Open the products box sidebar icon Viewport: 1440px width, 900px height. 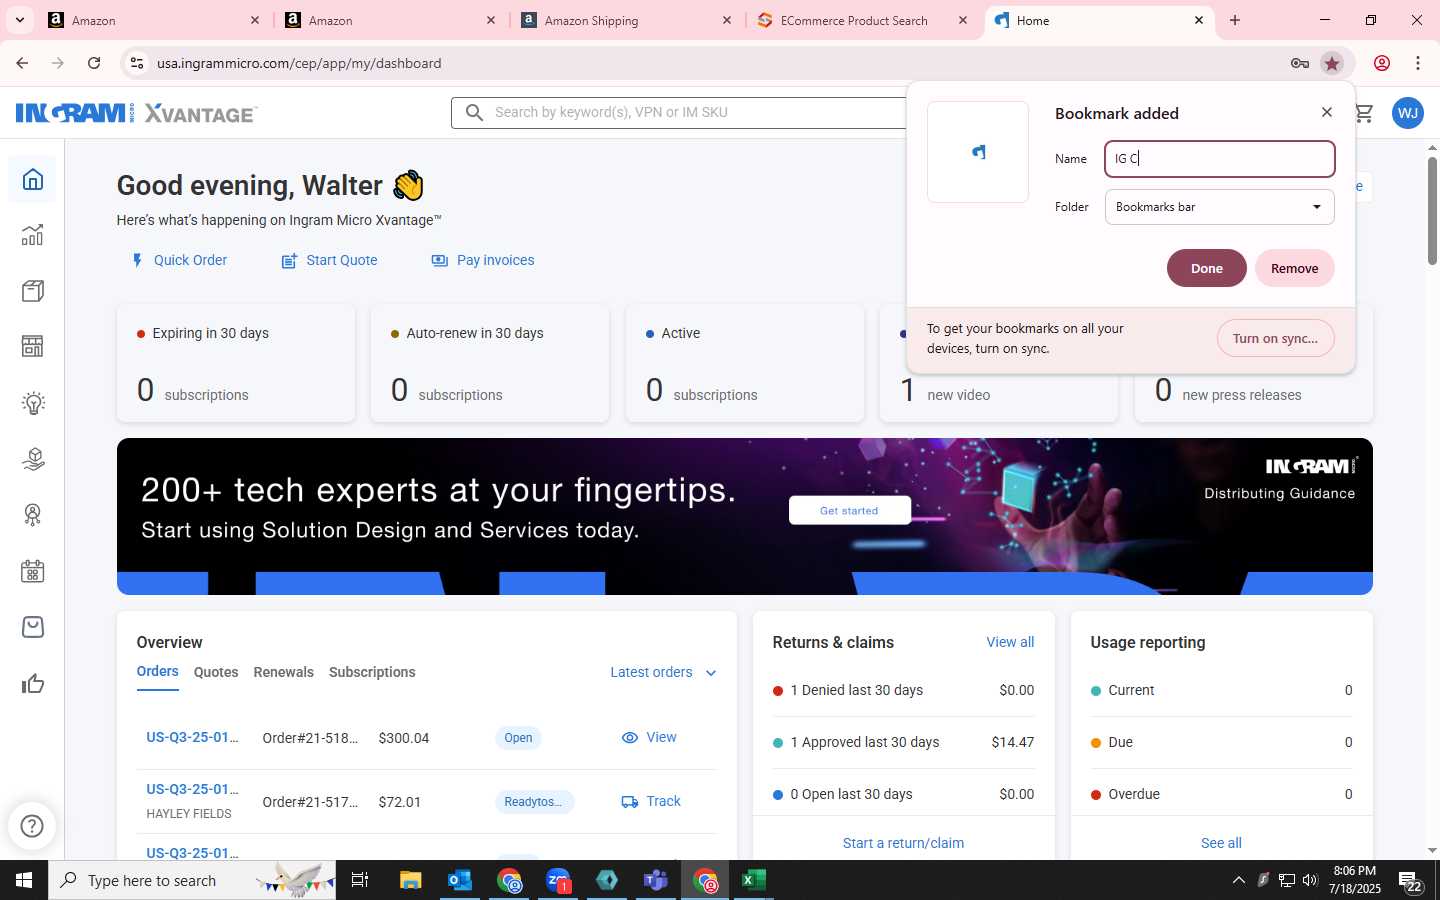tap(33, 291)
